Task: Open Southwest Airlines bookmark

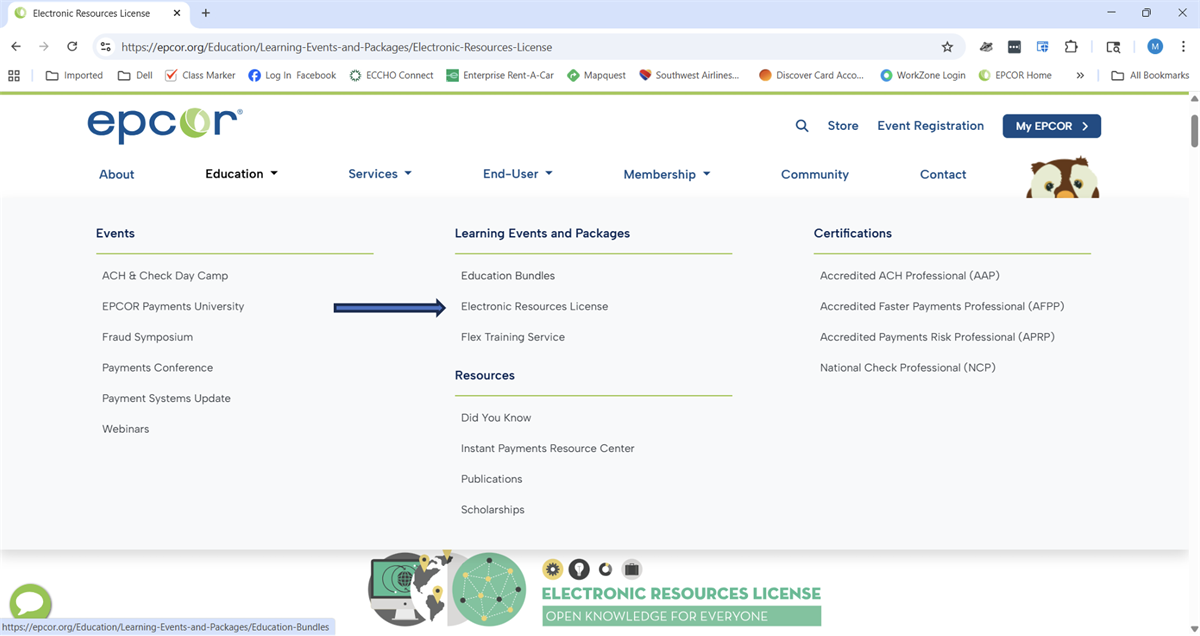Action: coord(689,75)
